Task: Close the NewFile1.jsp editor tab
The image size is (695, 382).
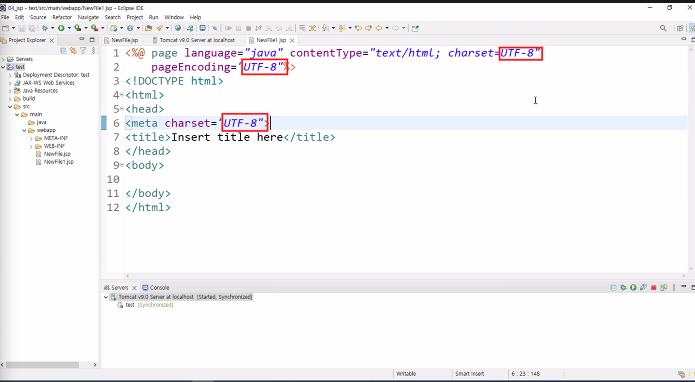Action: pos(292,40)
